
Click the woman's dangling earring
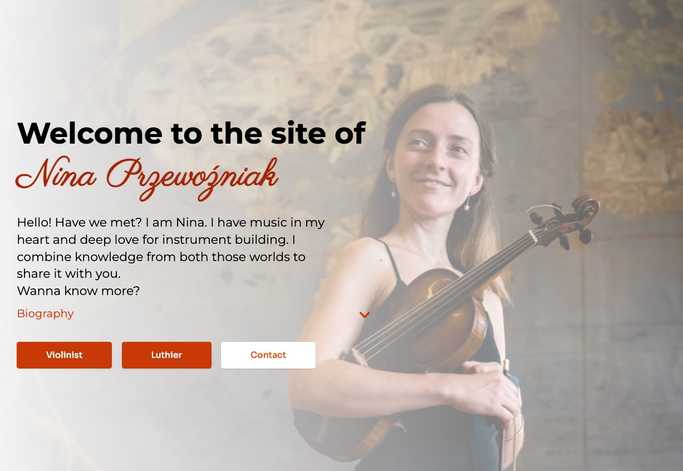tap(467, 205)
